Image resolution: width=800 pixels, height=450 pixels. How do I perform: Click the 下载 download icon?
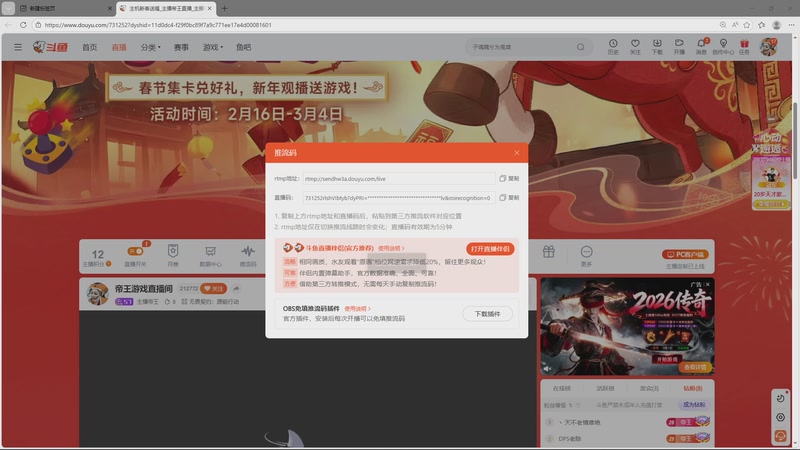(x=657, y=46)
